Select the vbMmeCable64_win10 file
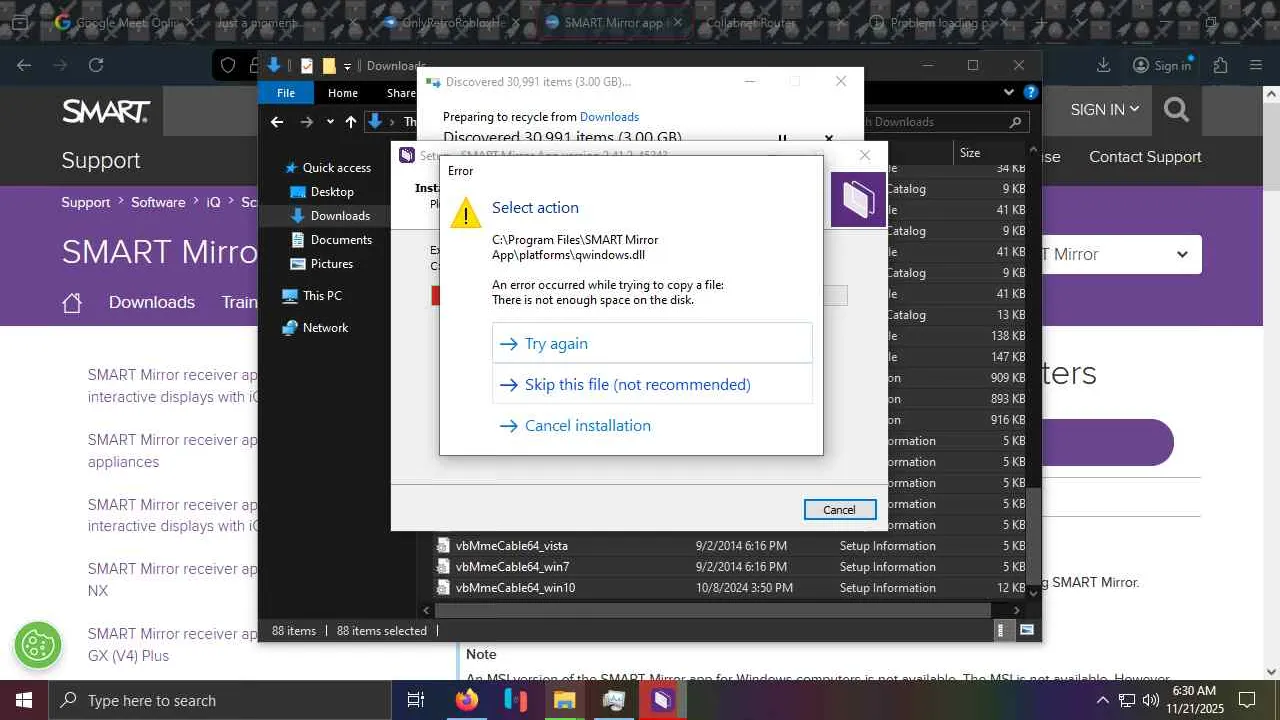Screen dimensions: 1280x720 pyautogui.click(x=515, y=588)
